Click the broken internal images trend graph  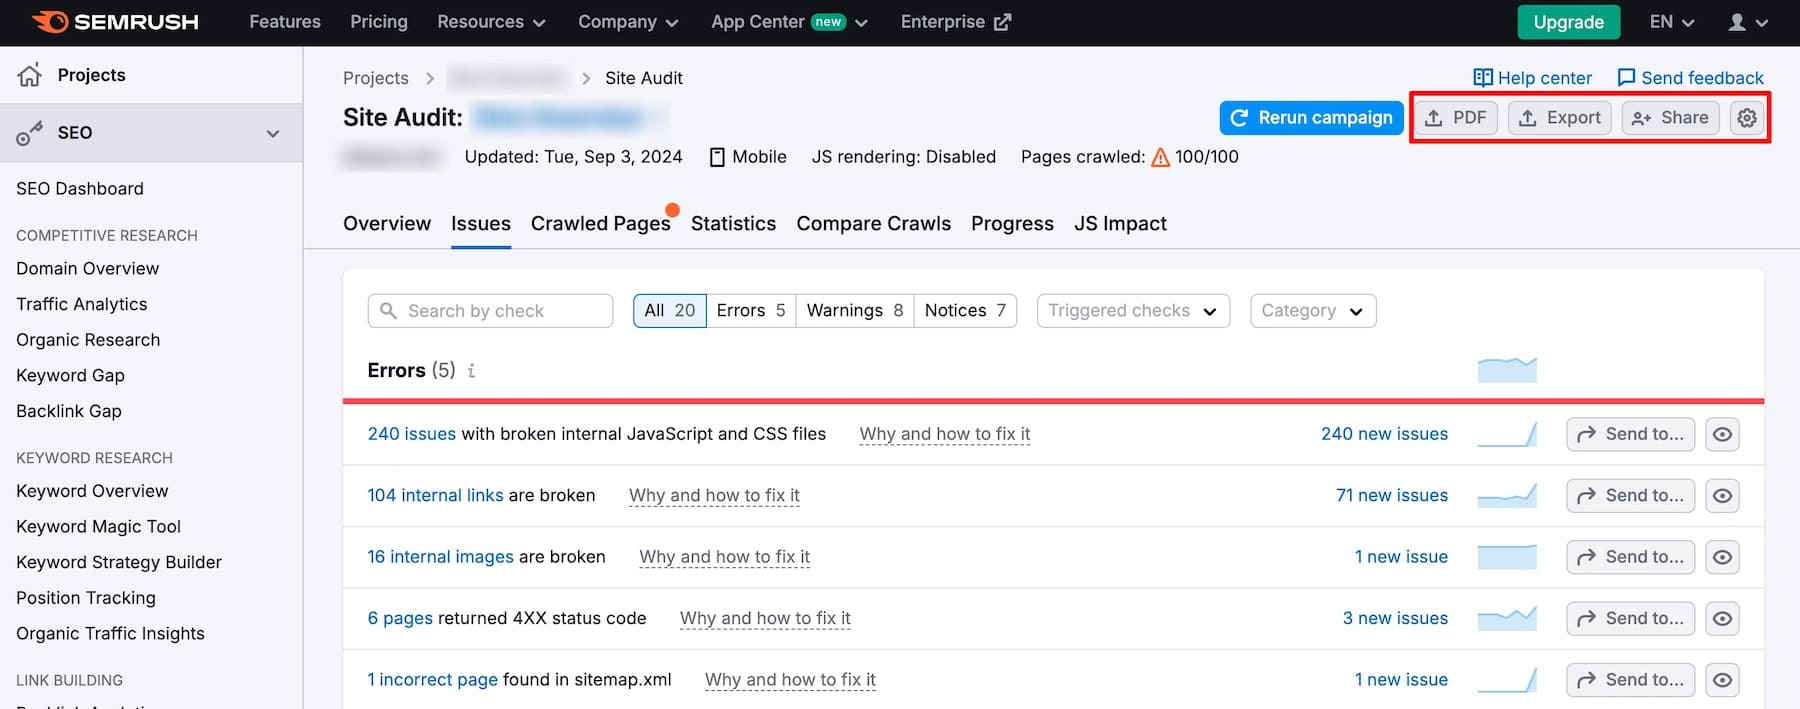point(1506,557)
